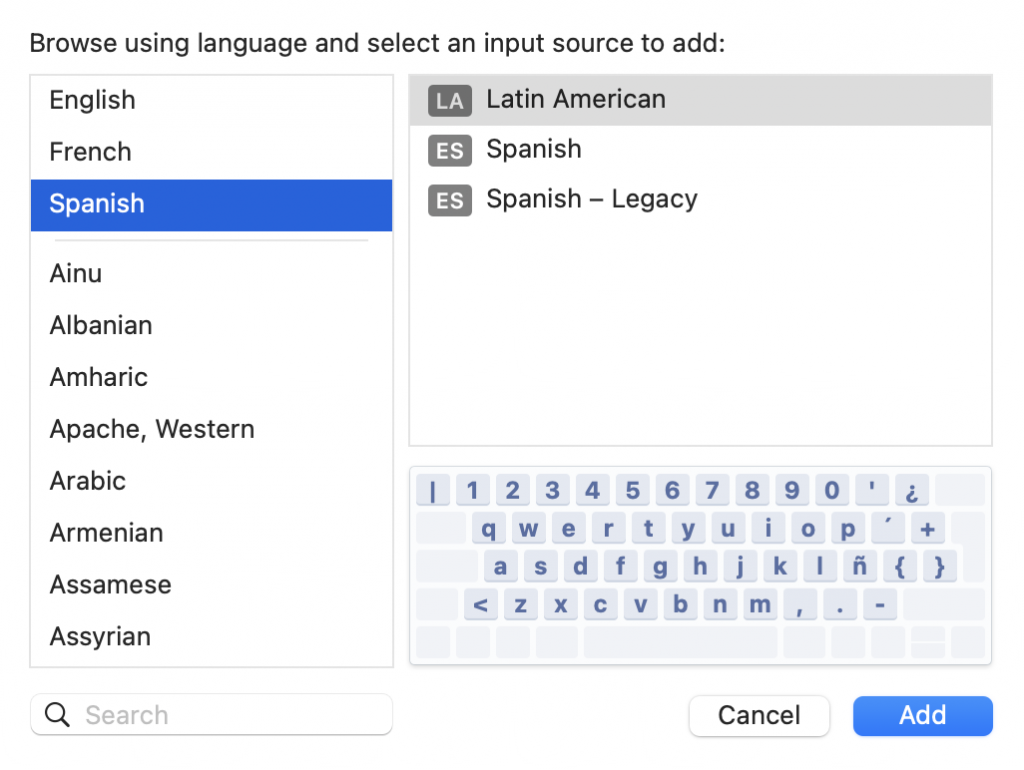Select the Latin American input source
Screen dimensions: 1024x770
[576, 100]
